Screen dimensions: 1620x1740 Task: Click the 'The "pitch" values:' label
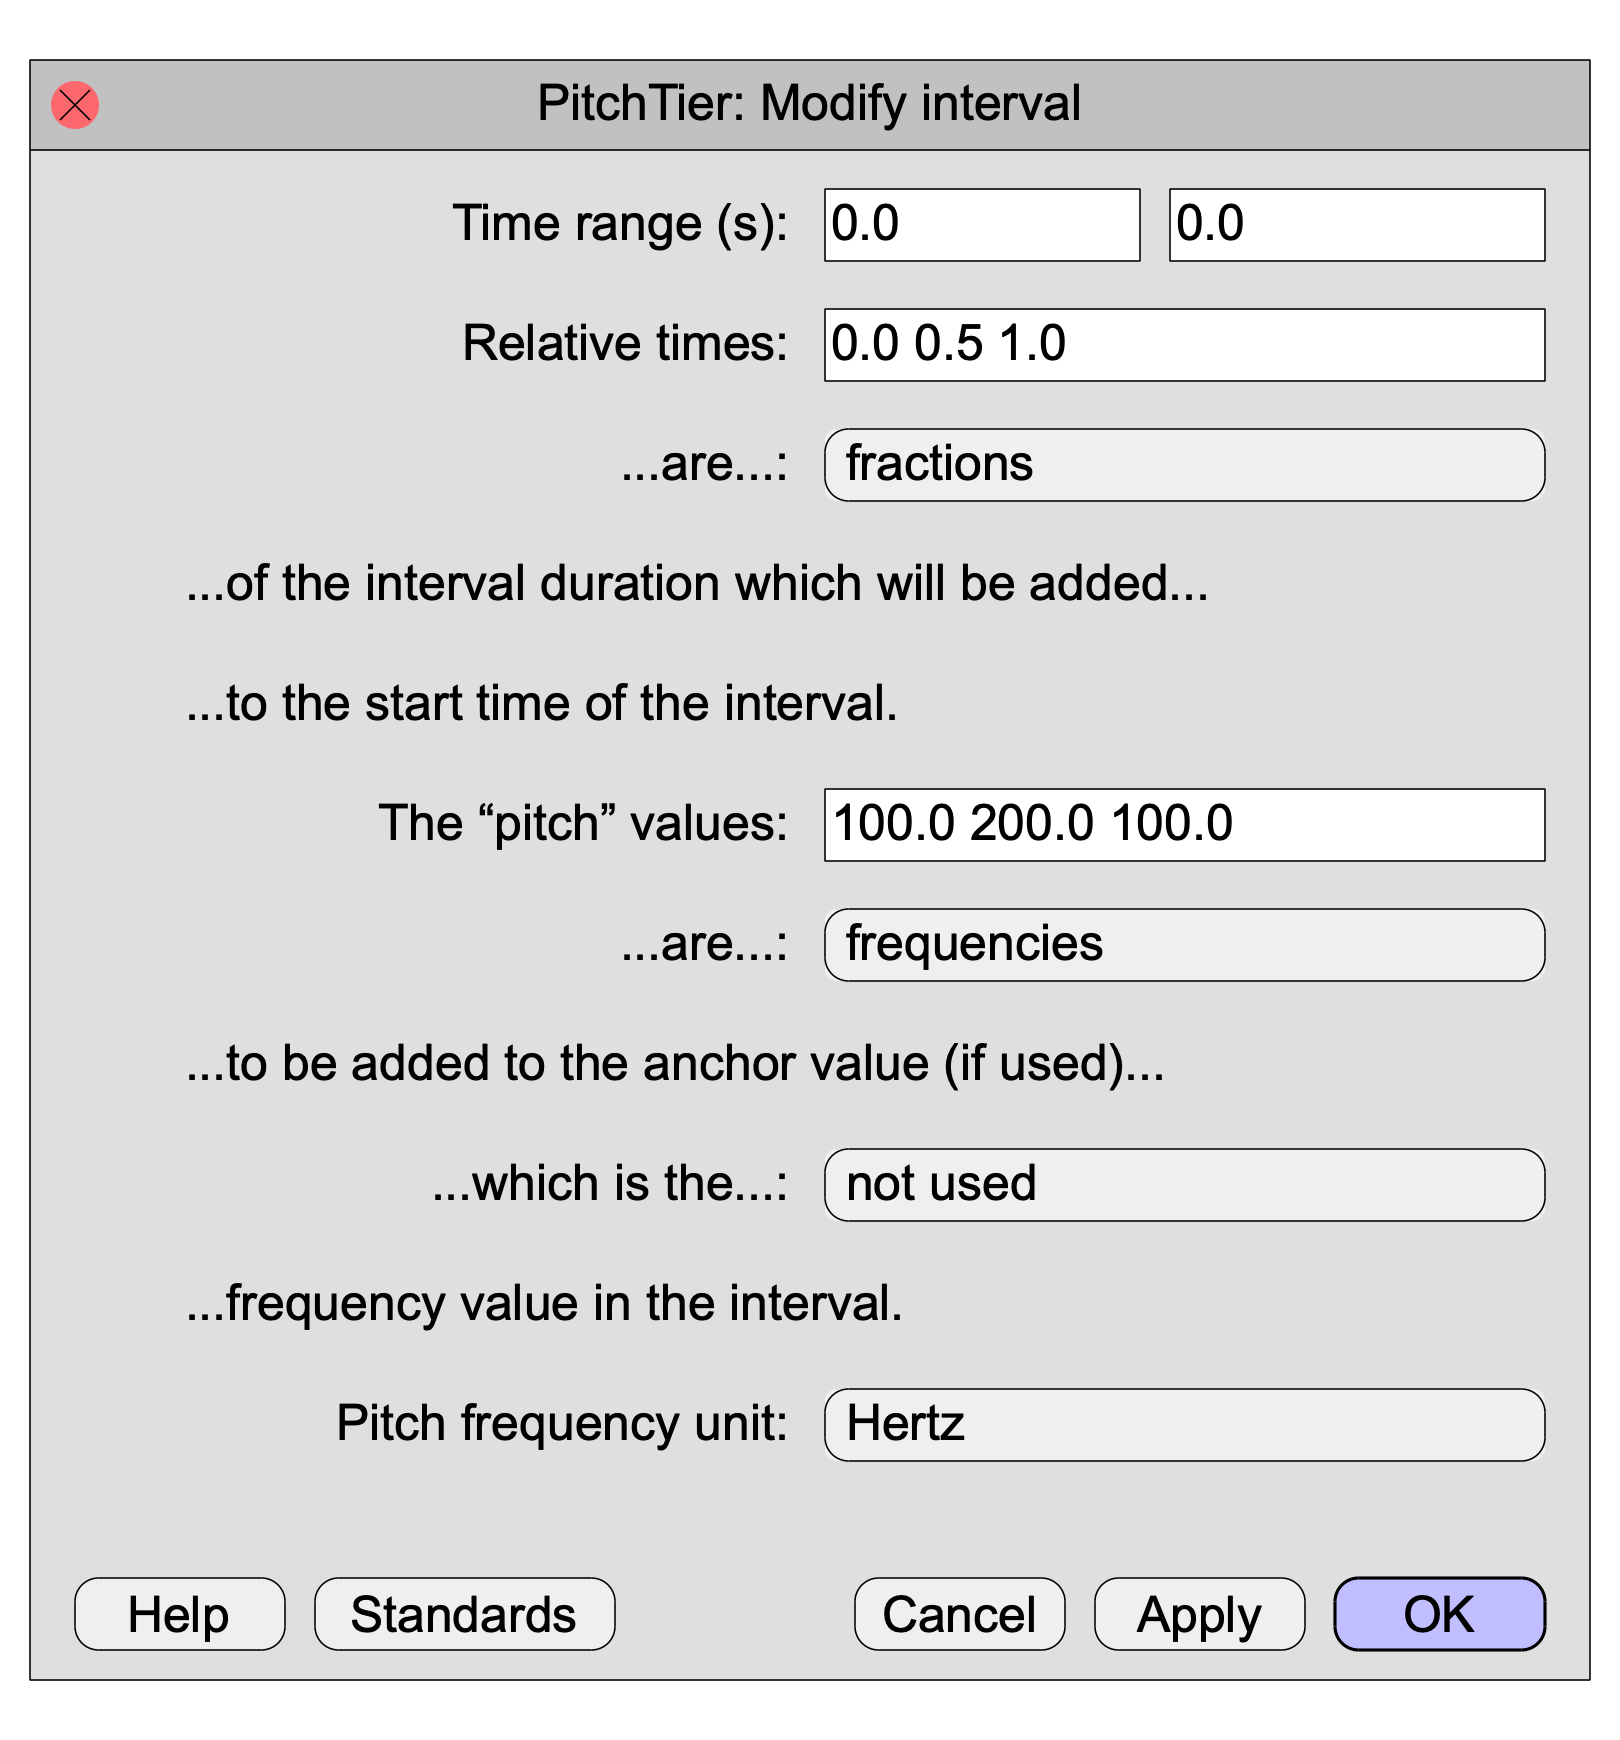point(583,824)
